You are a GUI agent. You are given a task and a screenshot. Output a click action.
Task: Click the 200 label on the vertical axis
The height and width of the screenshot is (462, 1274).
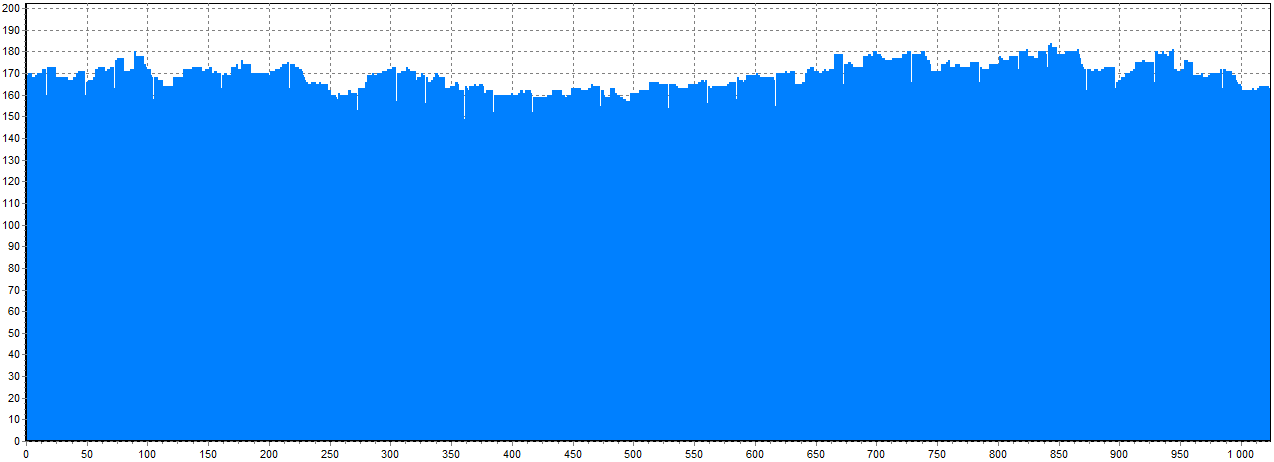[11, 8]
